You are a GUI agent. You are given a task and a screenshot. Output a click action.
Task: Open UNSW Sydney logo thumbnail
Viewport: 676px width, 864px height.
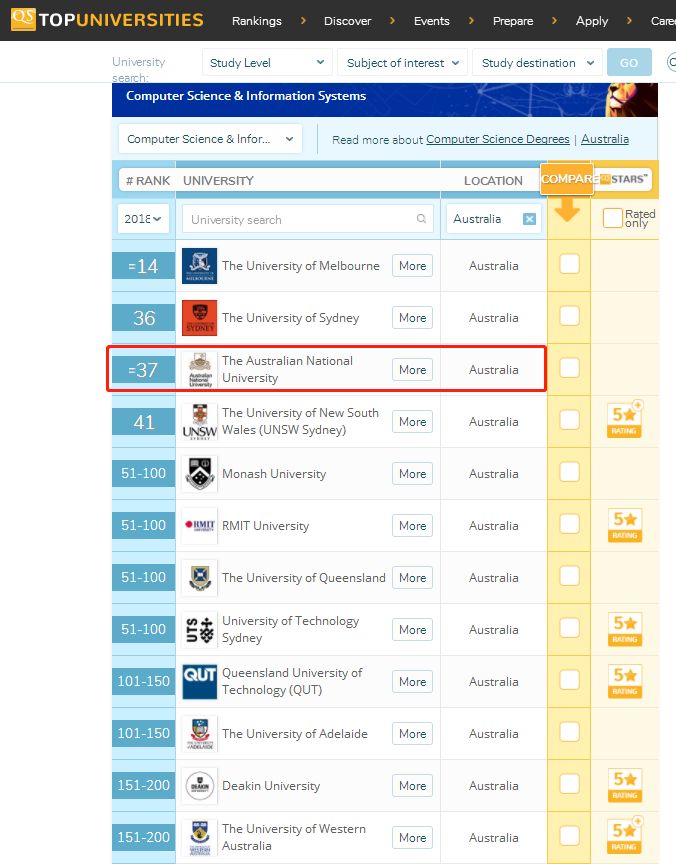(x=199, y=422)
